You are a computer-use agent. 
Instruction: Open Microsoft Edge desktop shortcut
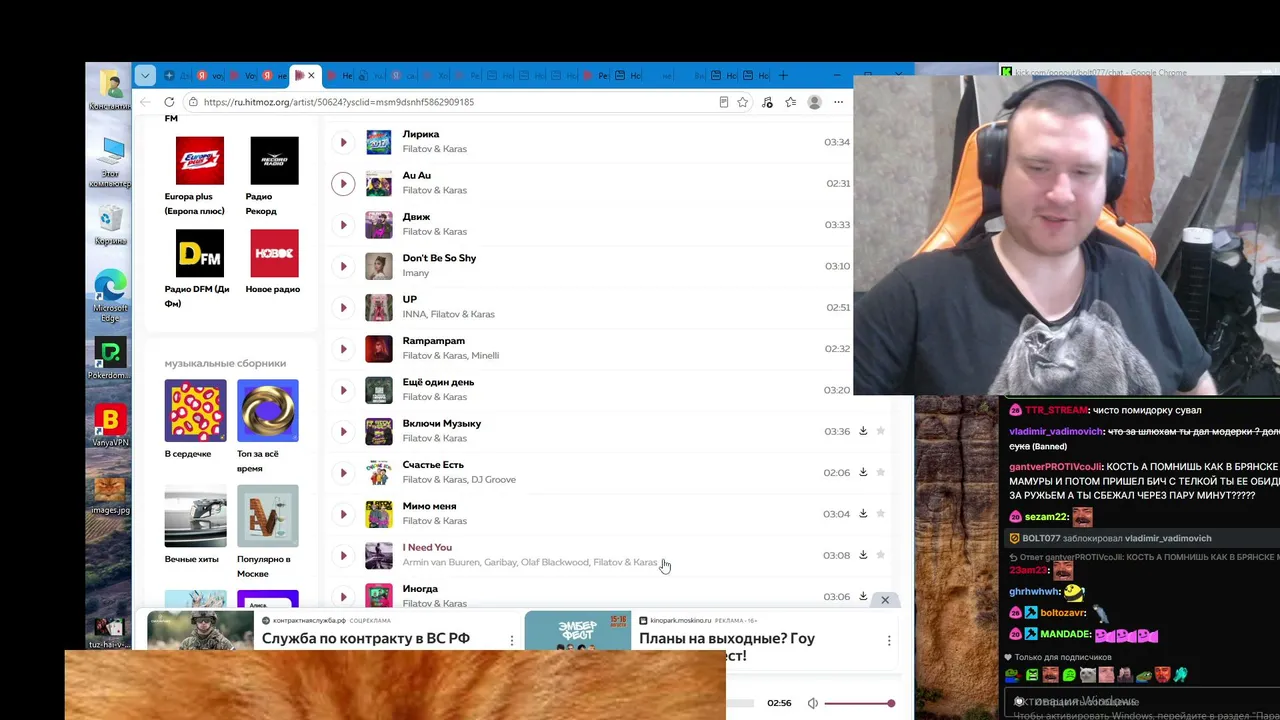coord(110,296)
